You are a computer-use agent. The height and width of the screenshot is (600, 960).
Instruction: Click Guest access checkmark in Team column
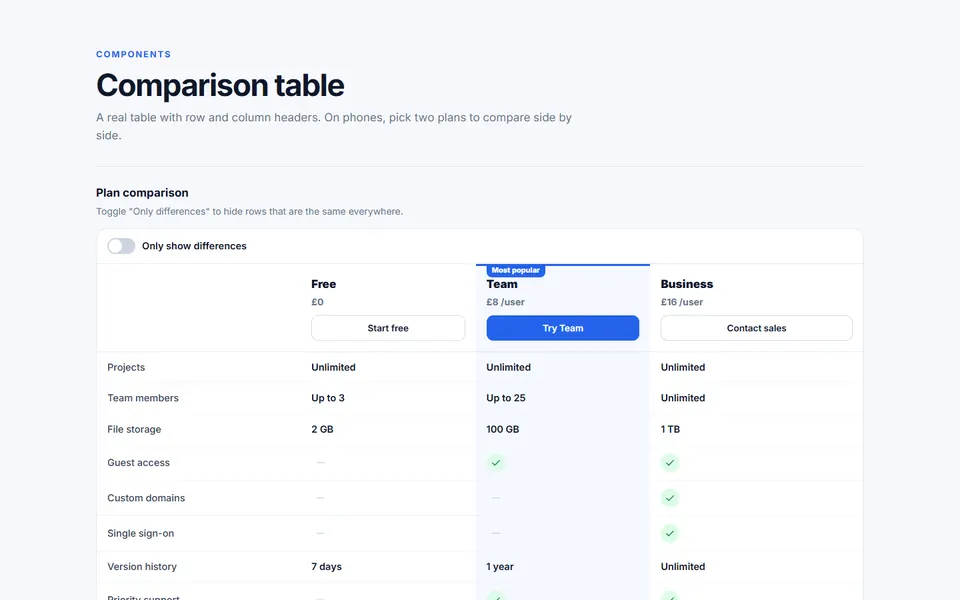496,463
